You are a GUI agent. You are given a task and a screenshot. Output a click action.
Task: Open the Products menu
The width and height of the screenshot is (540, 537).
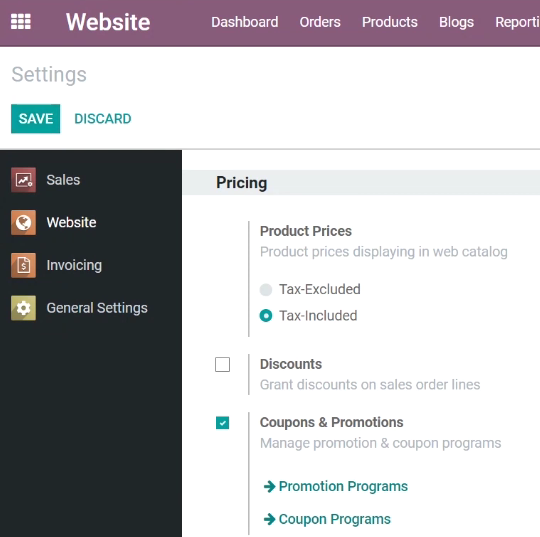click(x=390, y=22)
